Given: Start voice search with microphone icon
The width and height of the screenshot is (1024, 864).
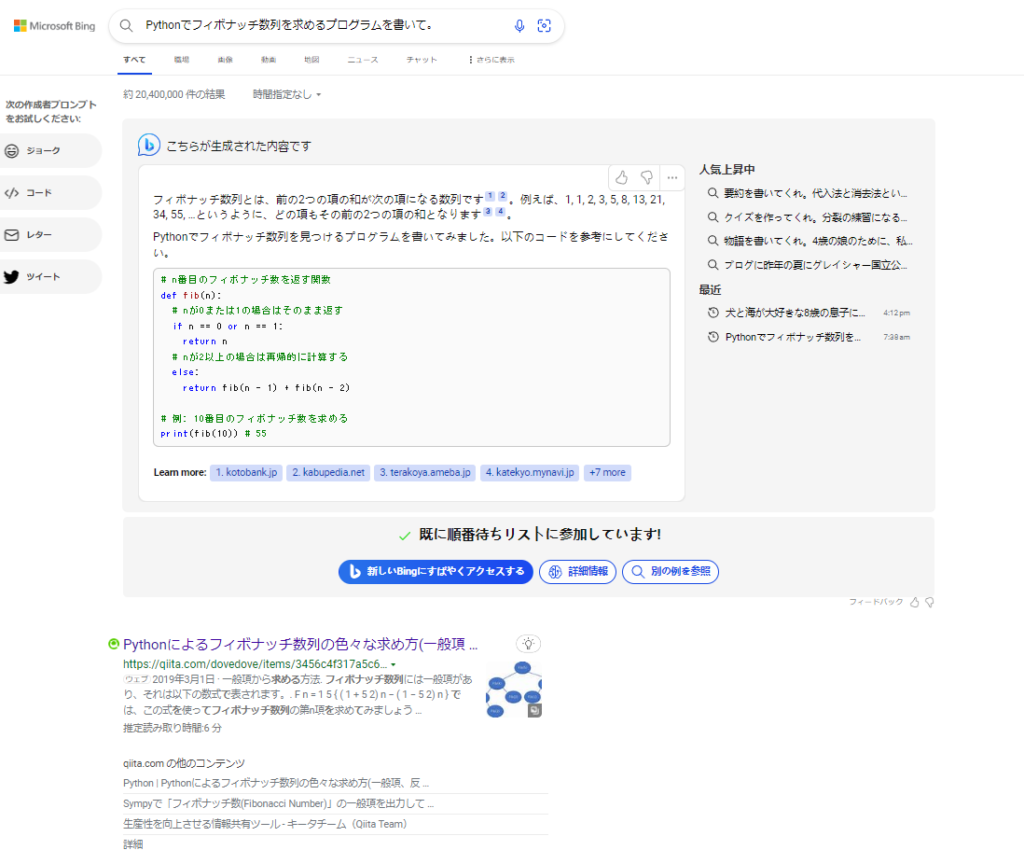Looking at the screenshot, I should [x=519, y=25].
